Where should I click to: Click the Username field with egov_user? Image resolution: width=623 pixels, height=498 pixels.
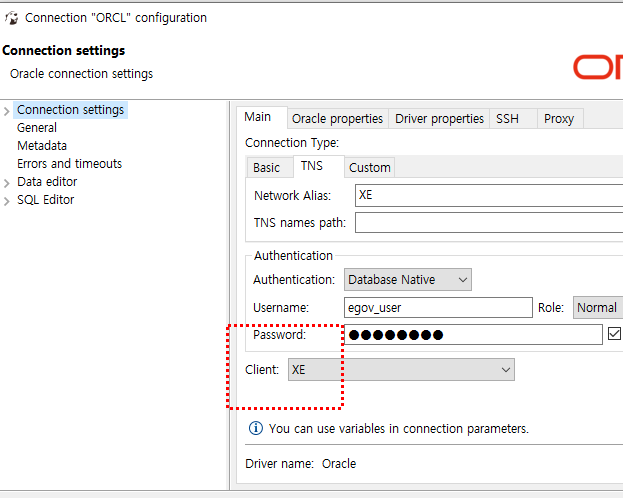438,307
